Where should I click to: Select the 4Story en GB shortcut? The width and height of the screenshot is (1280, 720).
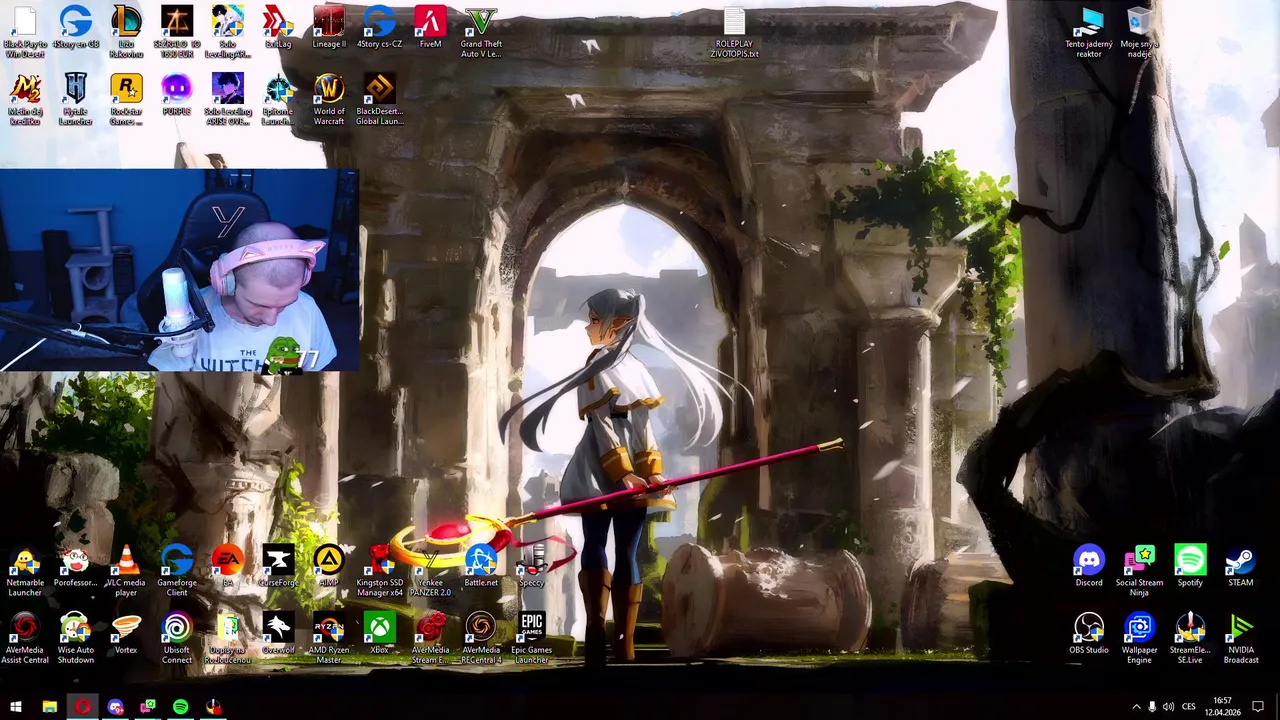pos(75,28)
